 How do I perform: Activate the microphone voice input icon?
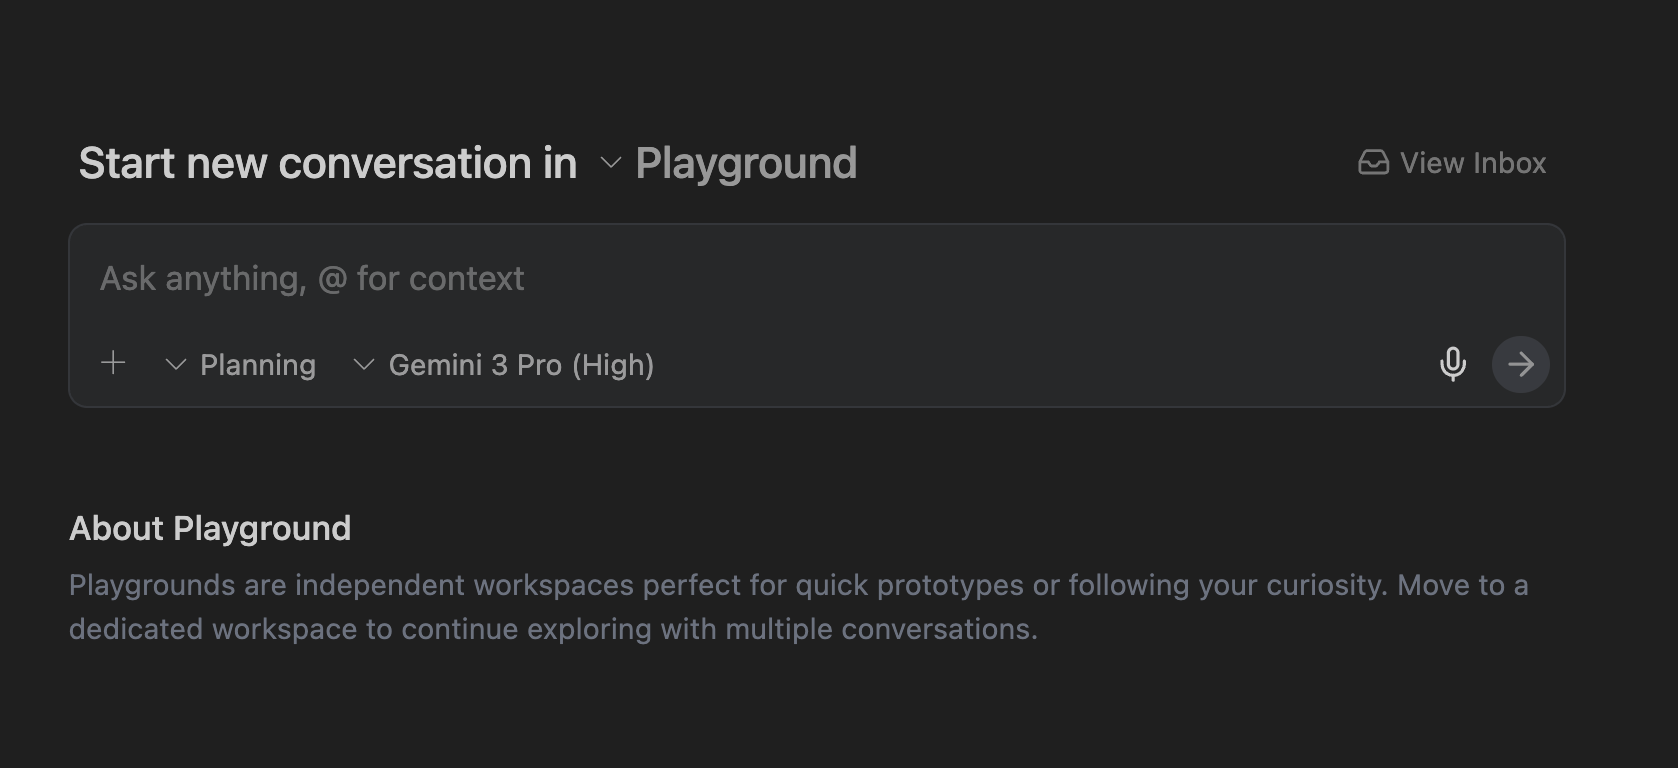pos(1452,364)
